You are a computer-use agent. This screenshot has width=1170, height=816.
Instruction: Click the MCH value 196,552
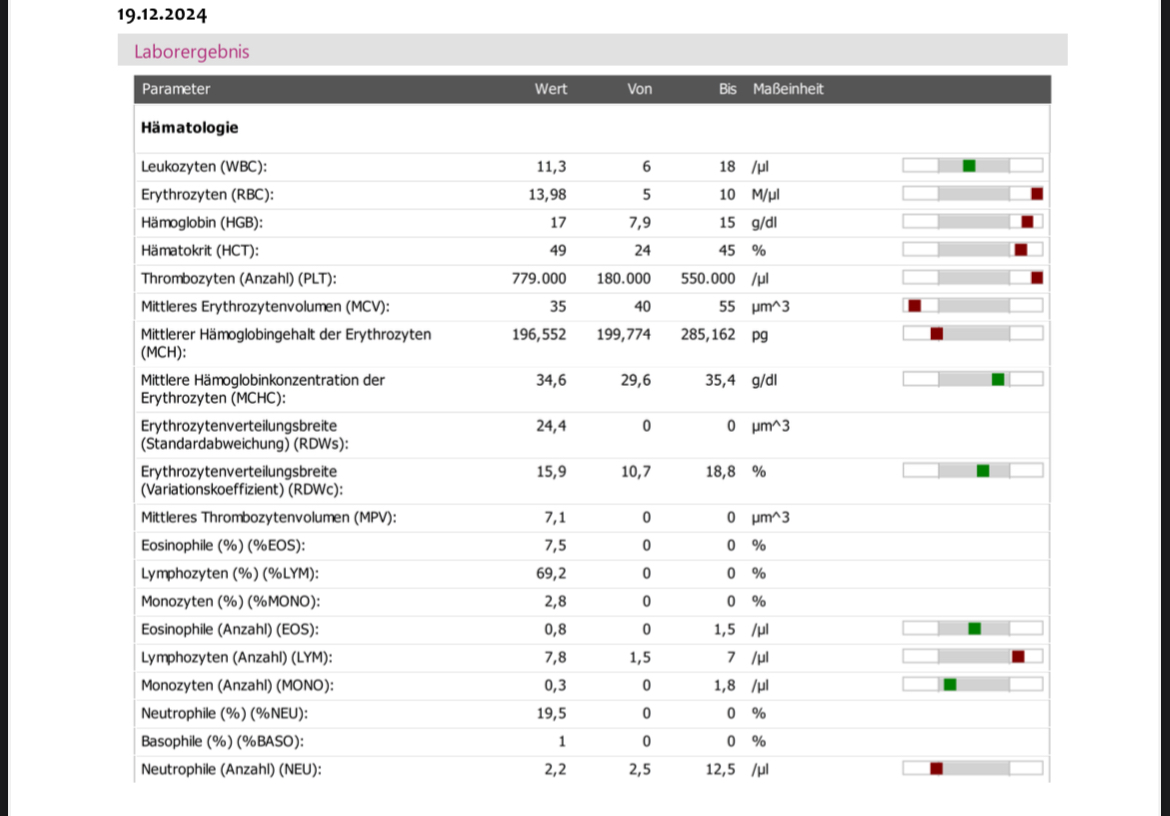(x=539, y=335)
